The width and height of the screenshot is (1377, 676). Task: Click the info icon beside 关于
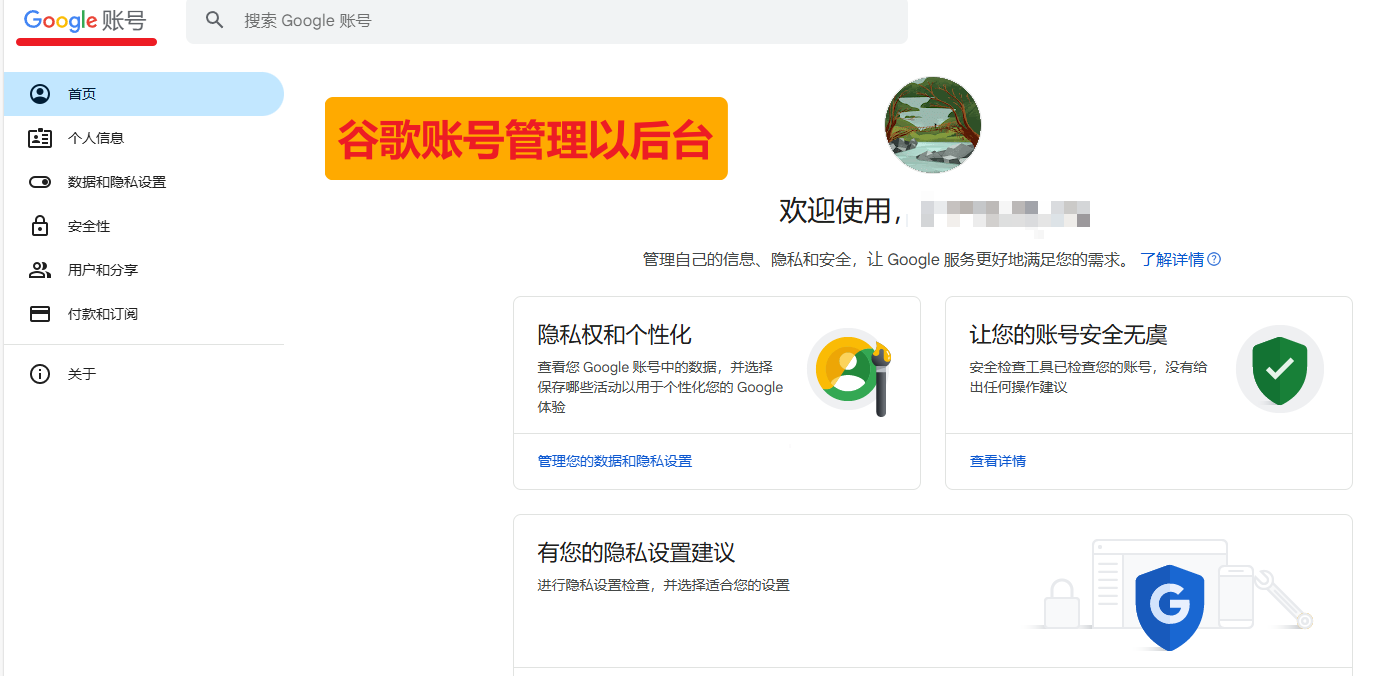[40, 374]
